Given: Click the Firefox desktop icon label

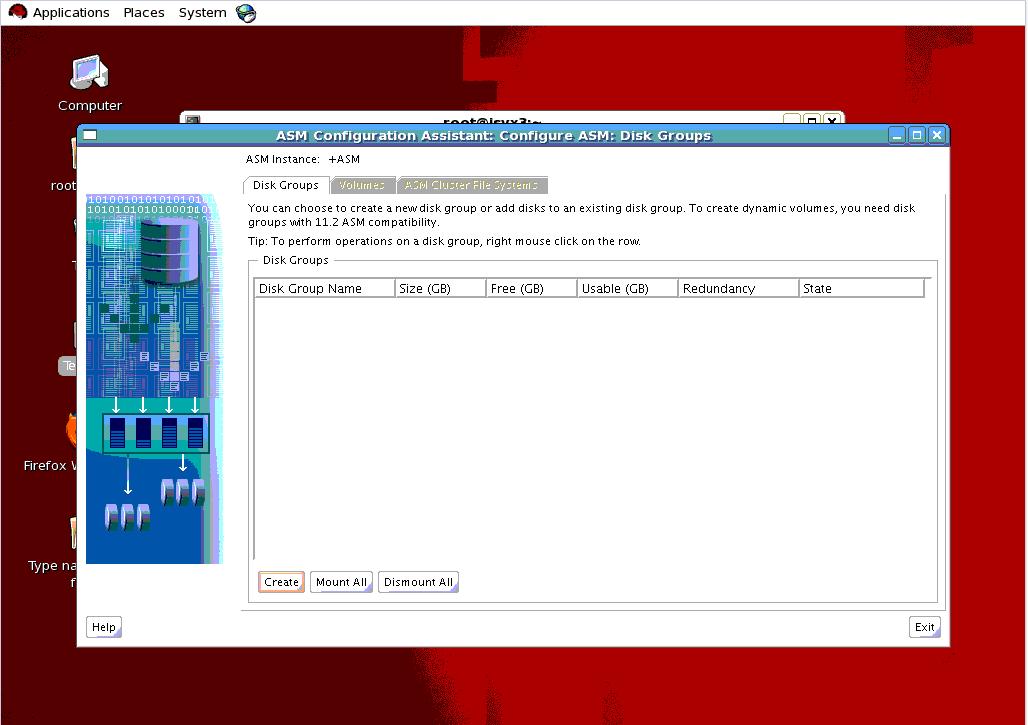Looking at the screenshot, I should pos(49,465).
